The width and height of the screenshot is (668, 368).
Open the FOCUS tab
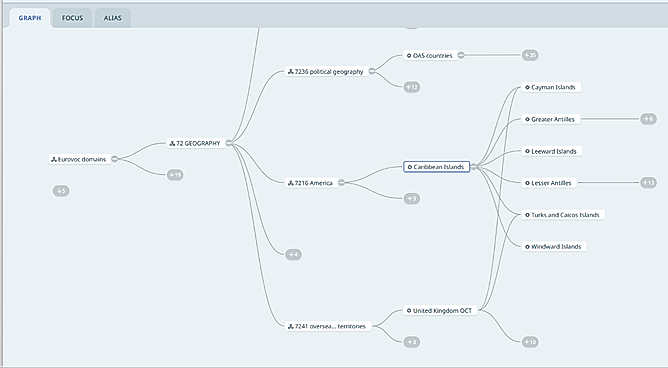coord(72,18)
